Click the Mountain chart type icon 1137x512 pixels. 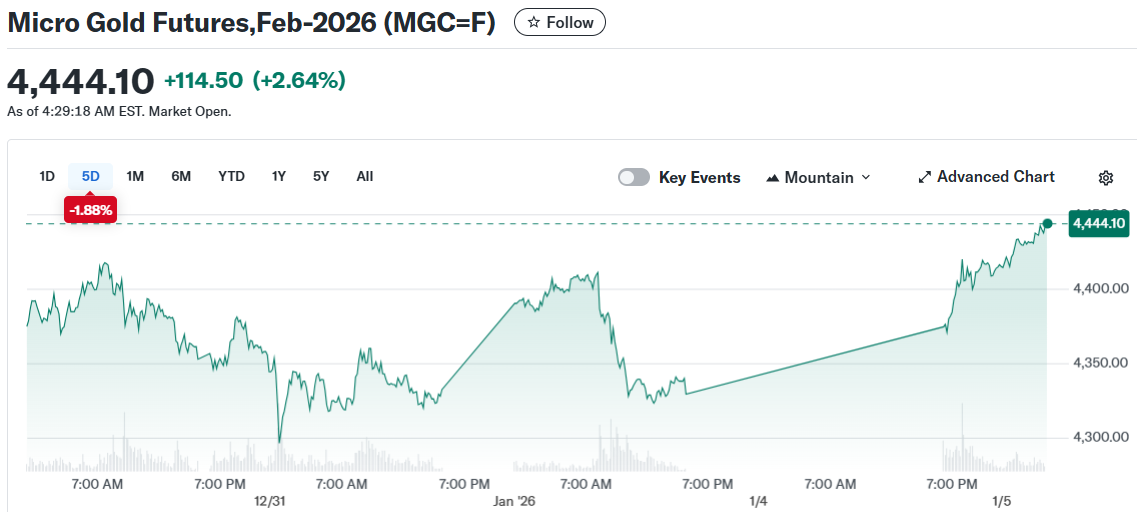click(772, 178)
